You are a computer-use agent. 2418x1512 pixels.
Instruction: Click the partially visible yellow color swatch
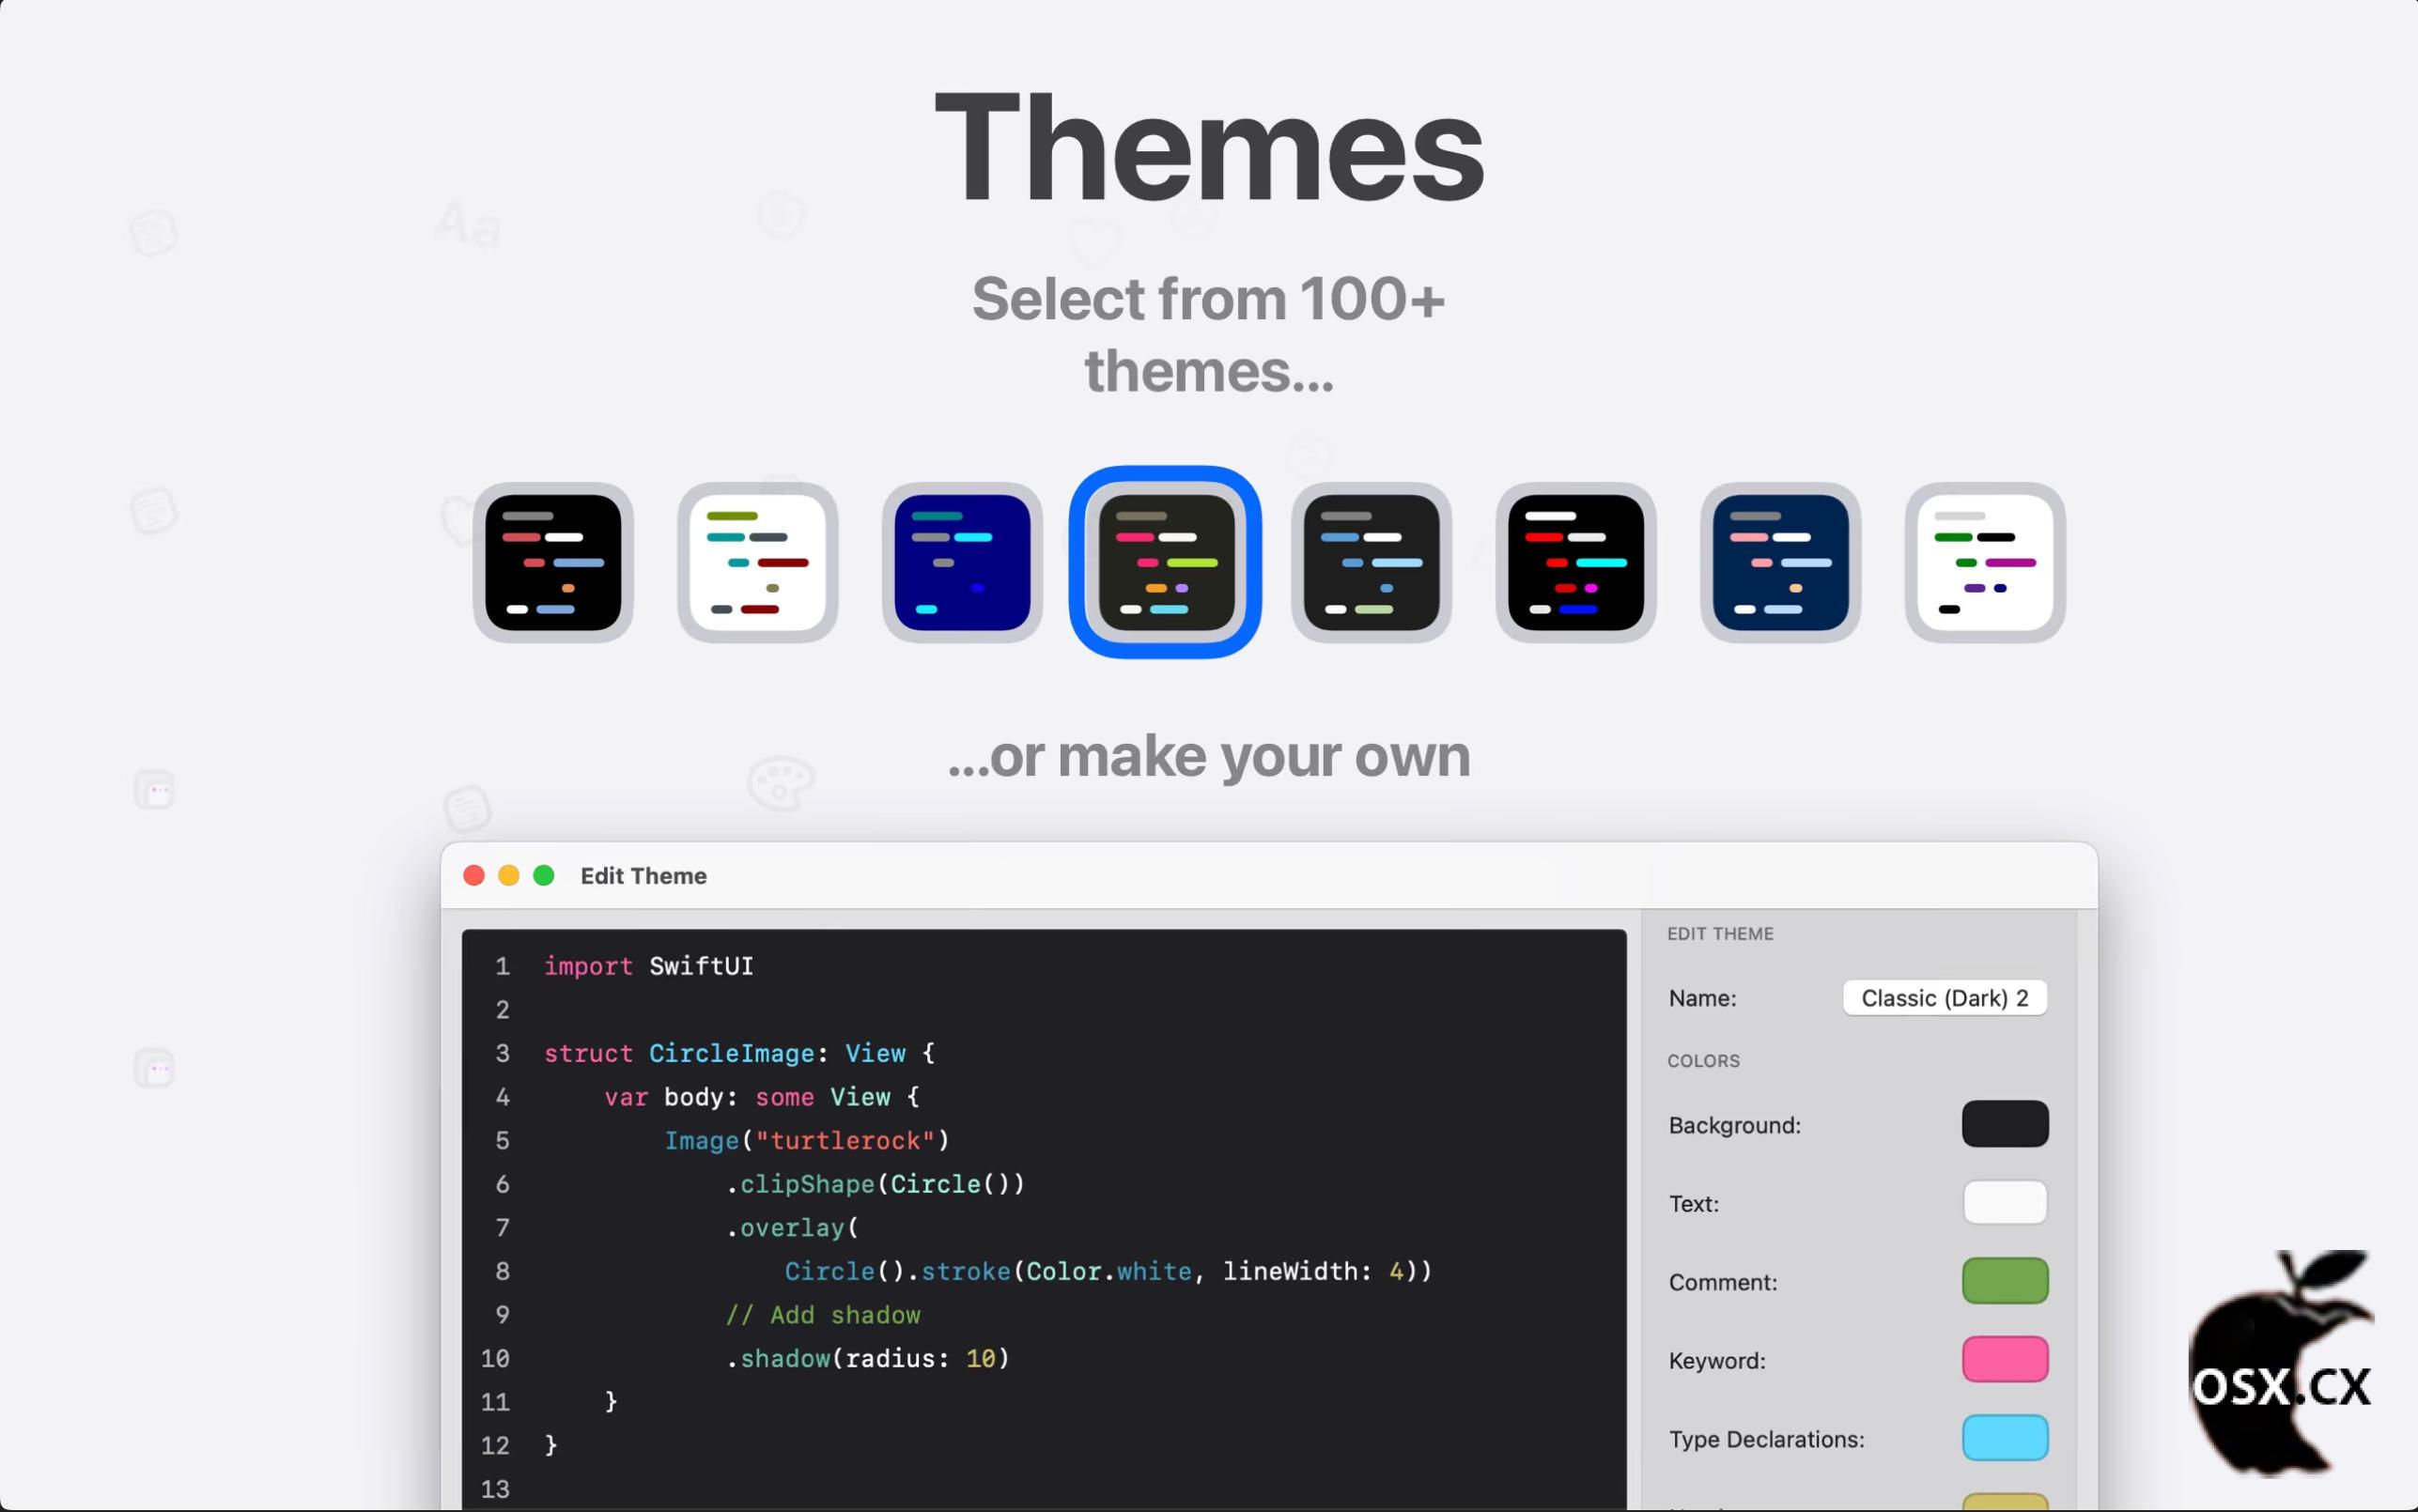point(2004,1502)
